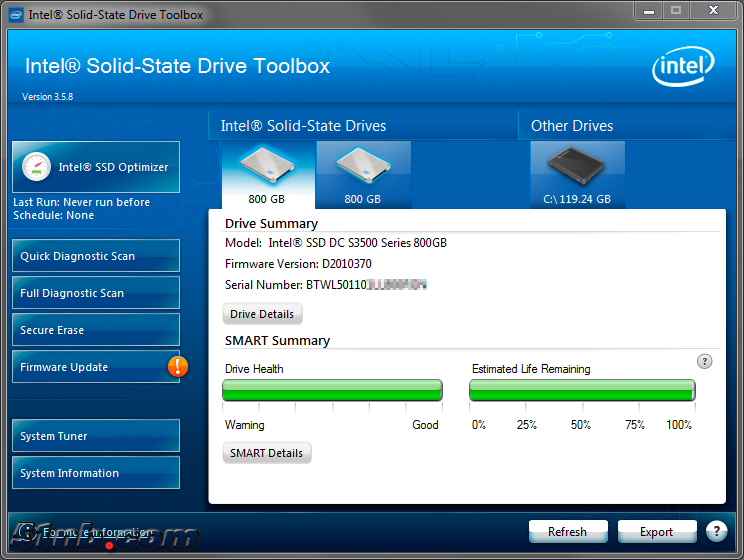This screenshot has height=560, width=744.
Task: Click the Export button
Action: point(656,532)
